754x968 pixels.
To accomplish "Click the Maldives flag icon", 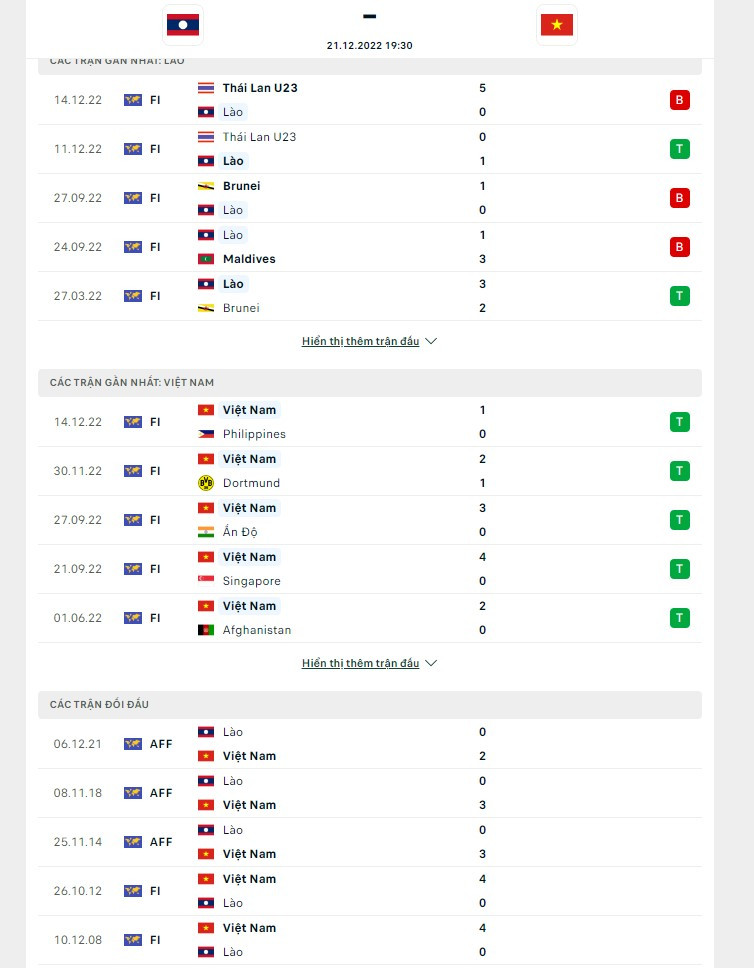I will pos(206,259).
